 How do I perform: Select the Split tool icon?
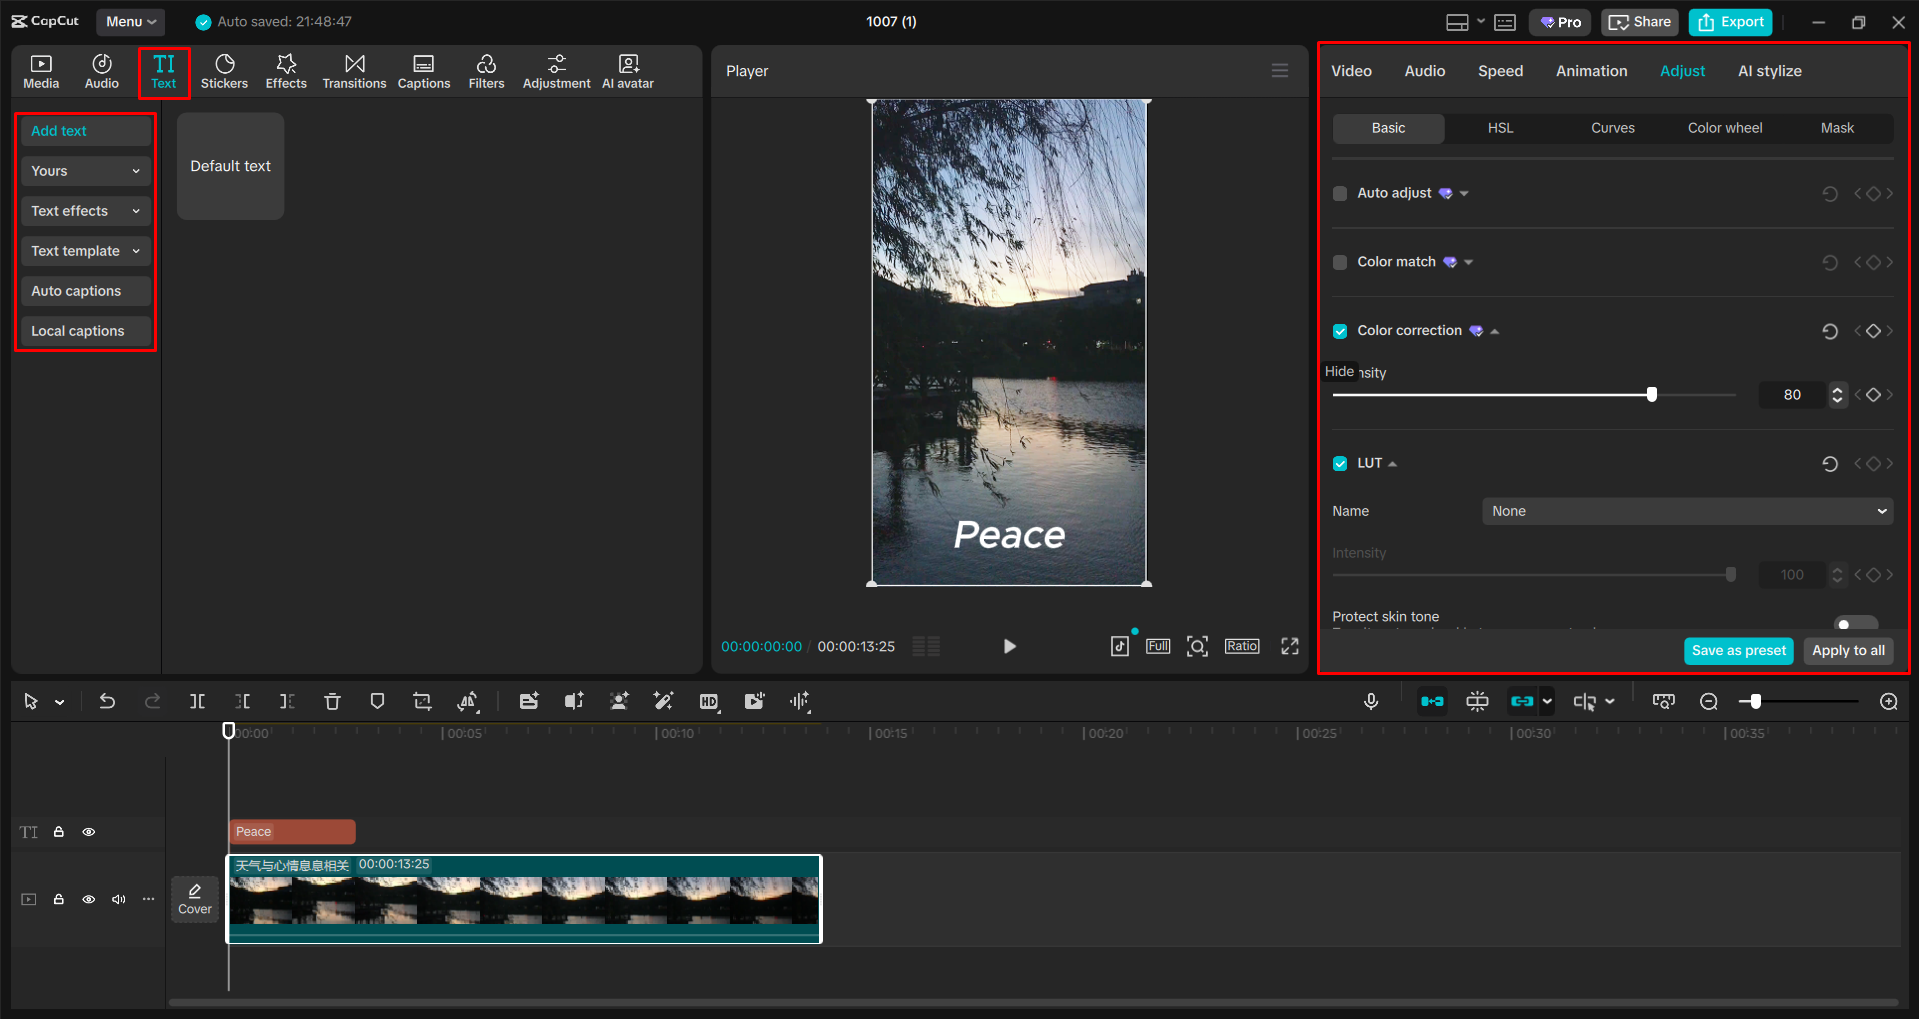click(x=197, y=701)
